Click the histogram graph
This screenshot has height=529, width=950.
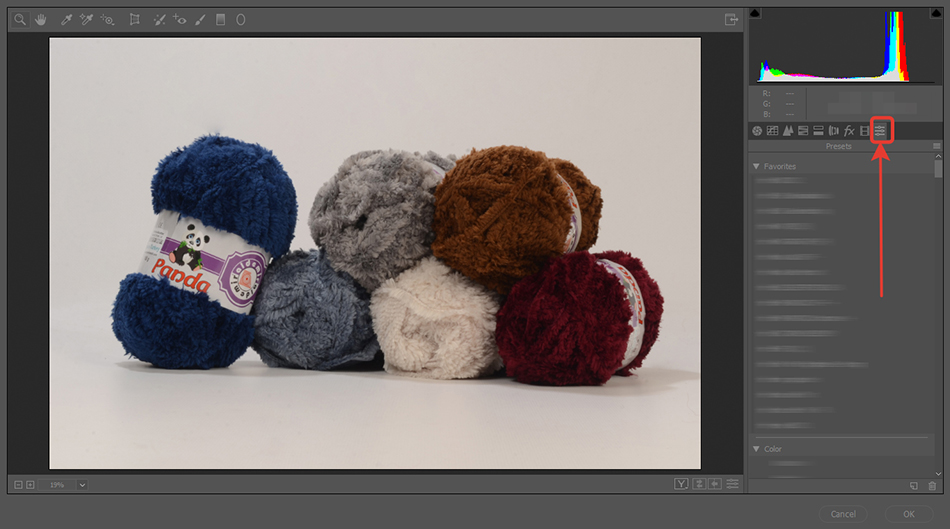click(845, 46)
